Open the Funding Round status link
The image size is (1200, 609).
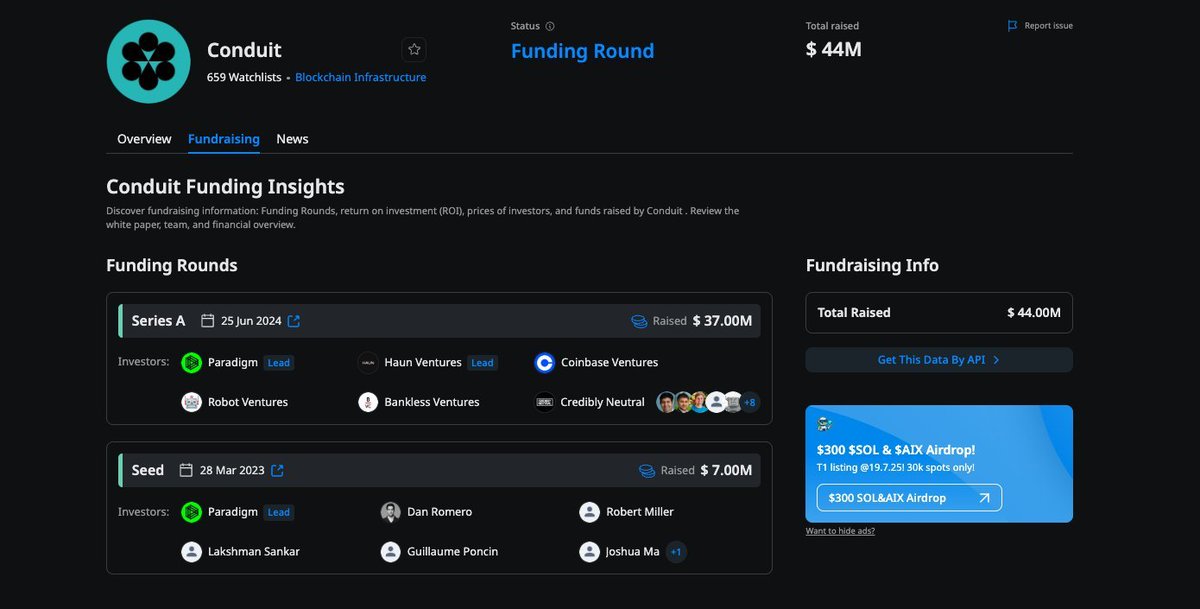click(582, 51)
